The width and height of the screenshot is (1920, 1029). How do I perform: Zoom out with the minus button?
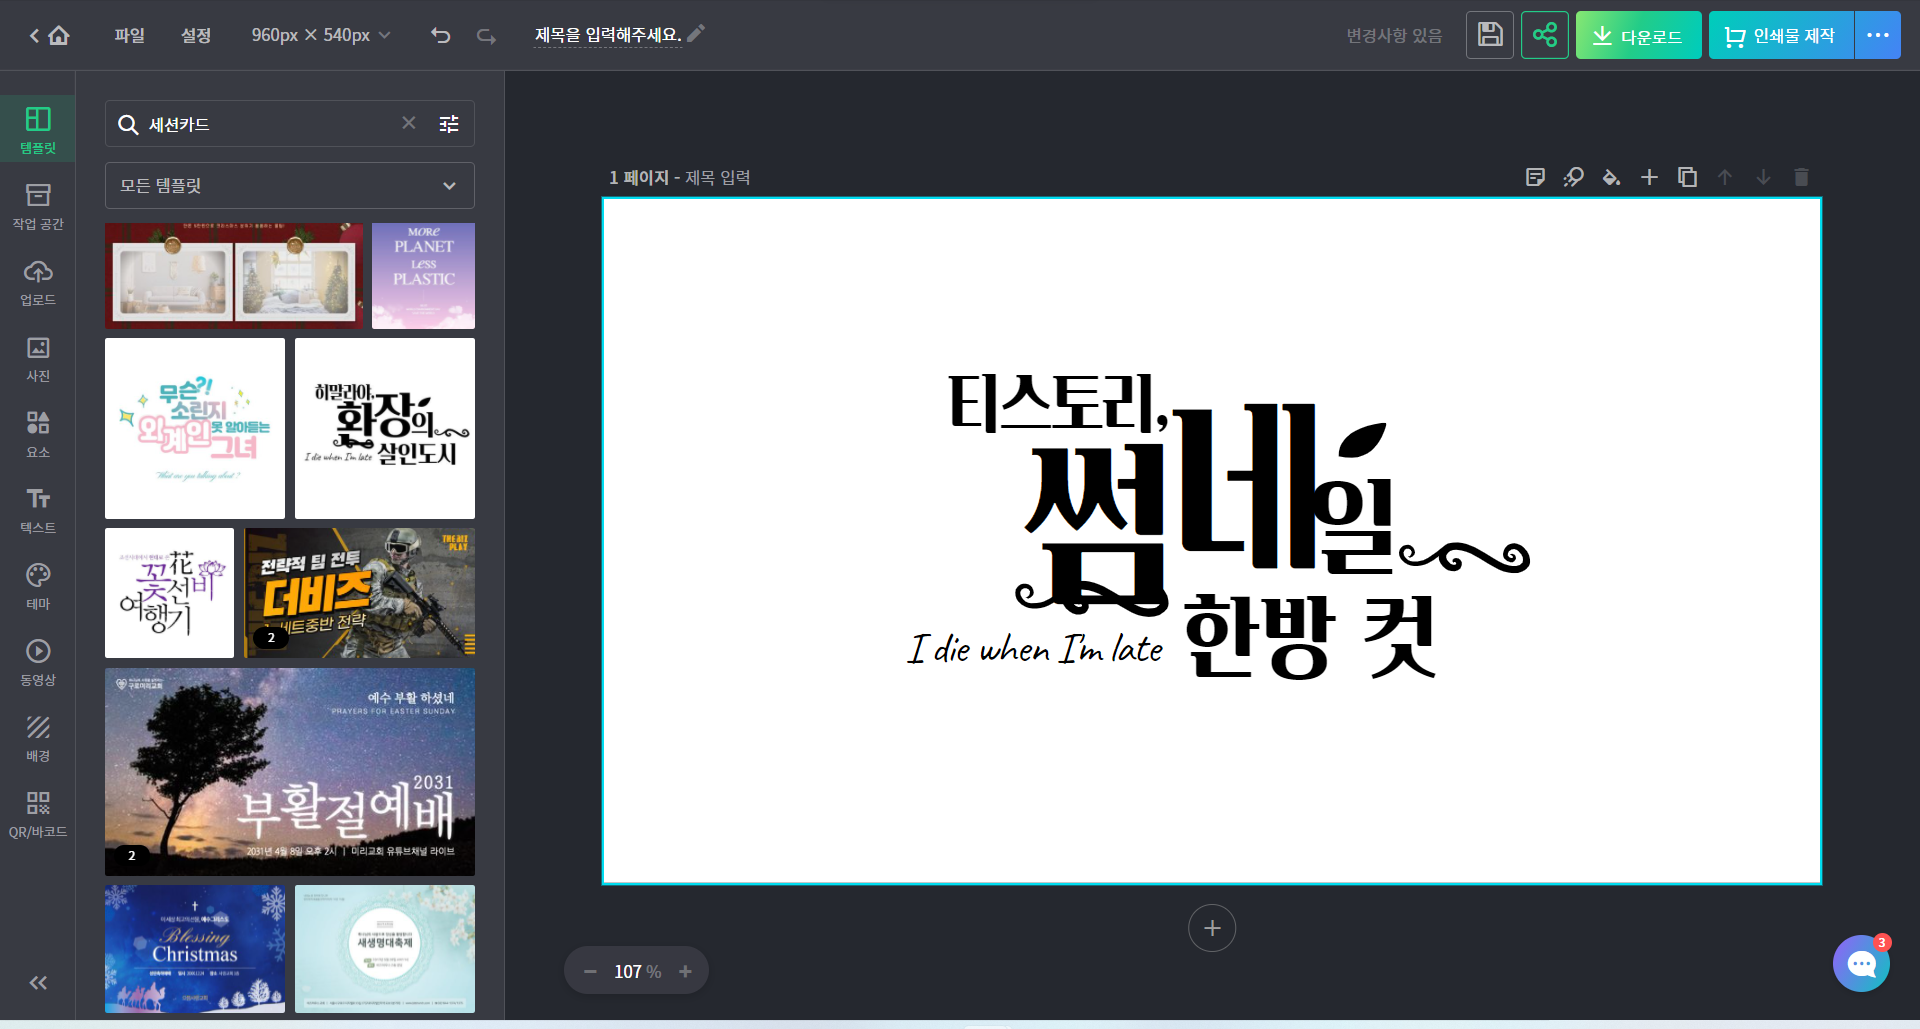click(x=590, y=971)
